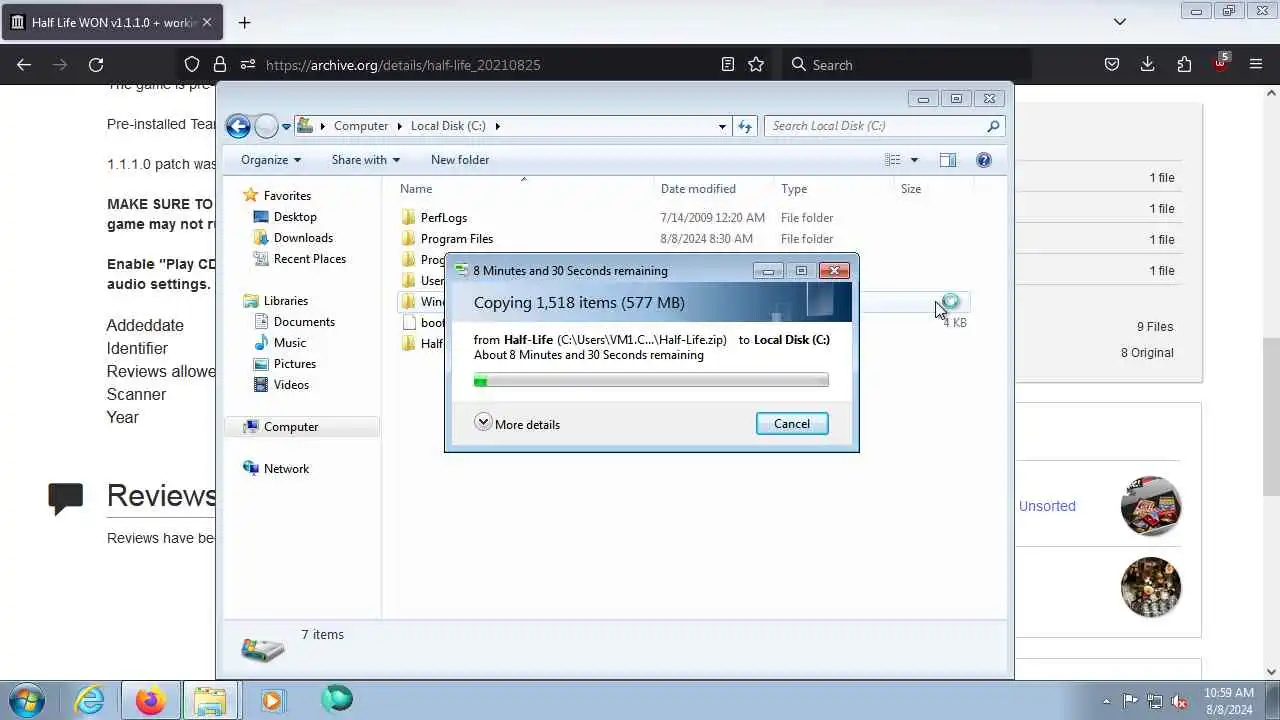The image size is (1280, 720).
Task: Open tracking protection shield icon
Action: click(x=192, y=64)
